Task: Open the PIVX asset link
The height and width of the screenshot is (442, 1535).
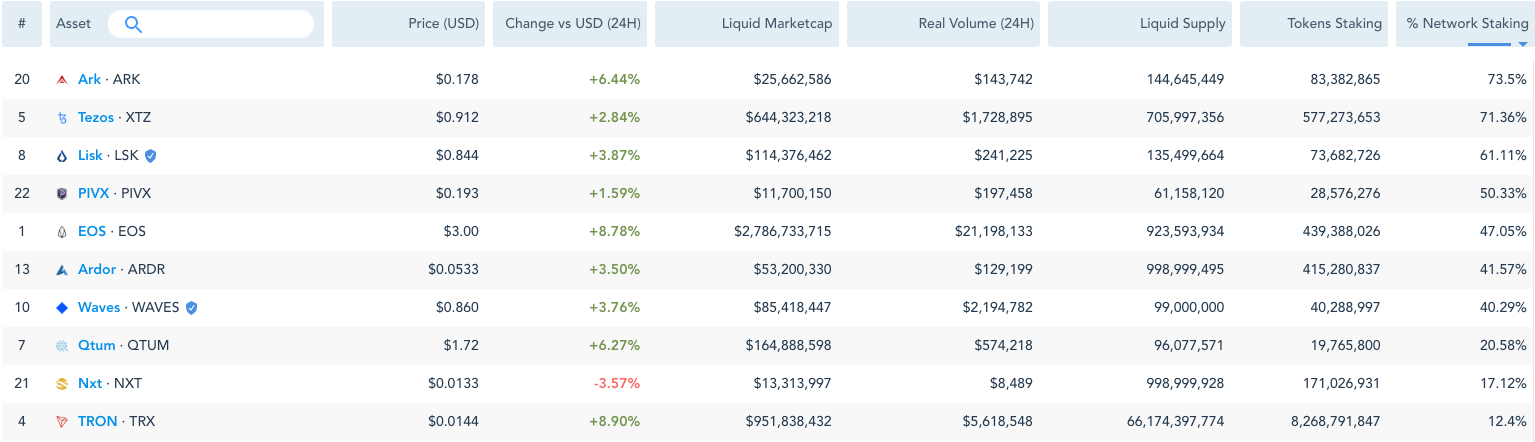Action: 94,193
